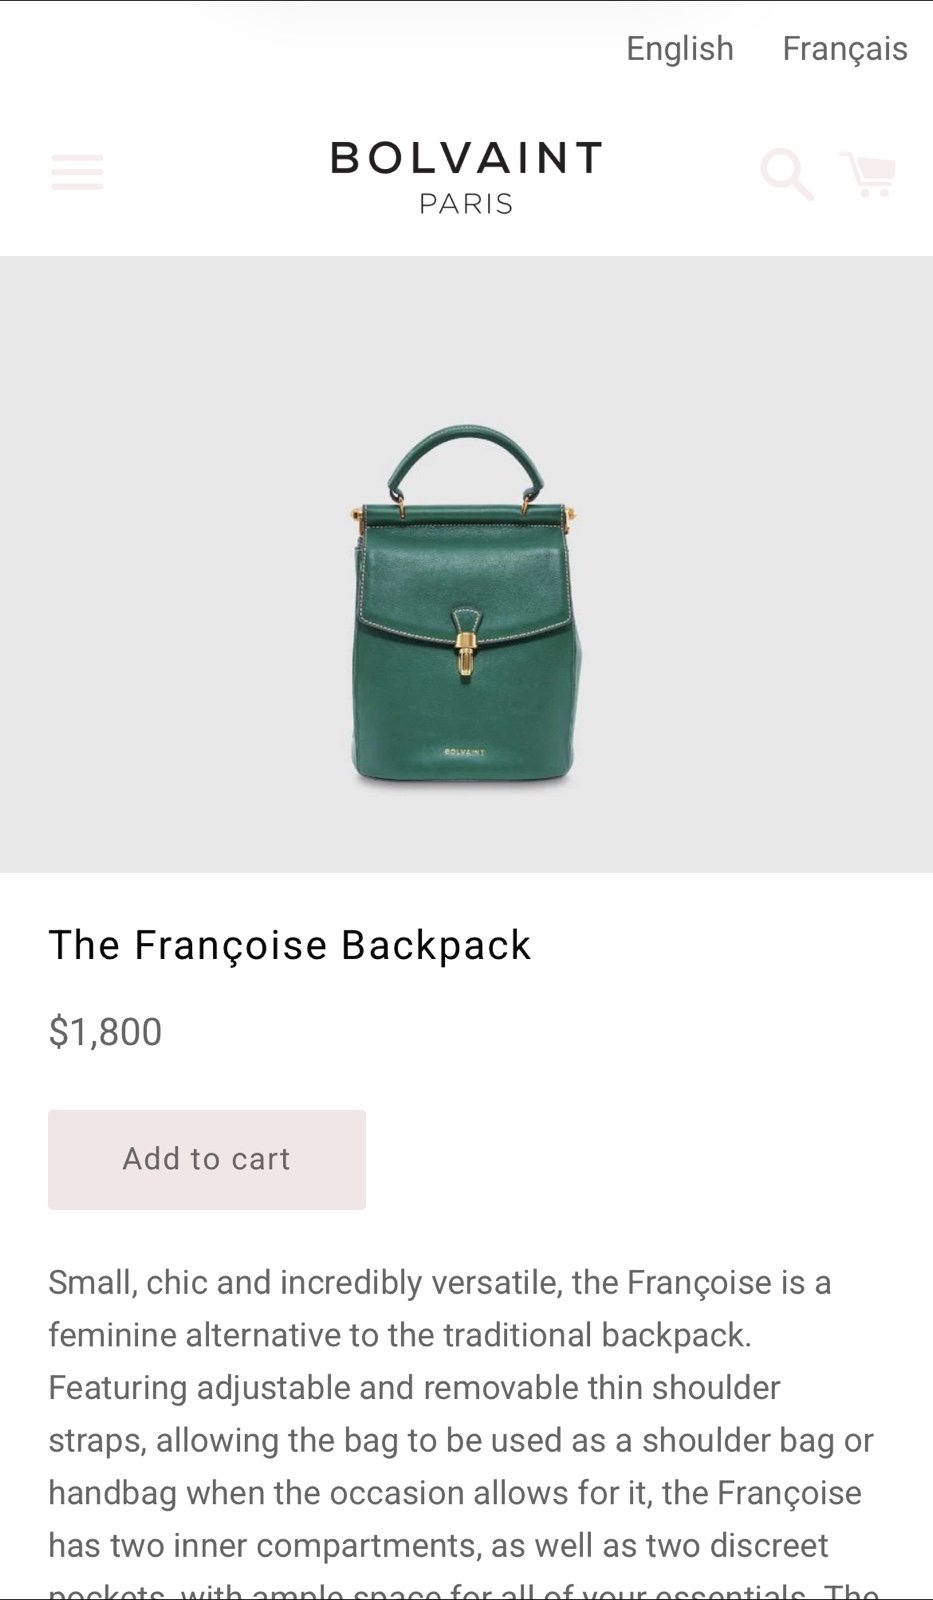Click the gold clasp on the bag
The image size is (933, 1600).
(466, 656)
